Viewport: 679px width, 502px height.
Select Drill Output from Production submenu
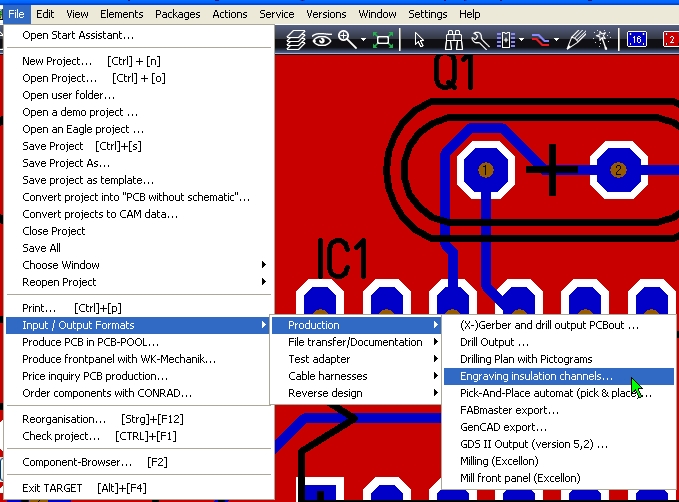(x=494, y=342)
